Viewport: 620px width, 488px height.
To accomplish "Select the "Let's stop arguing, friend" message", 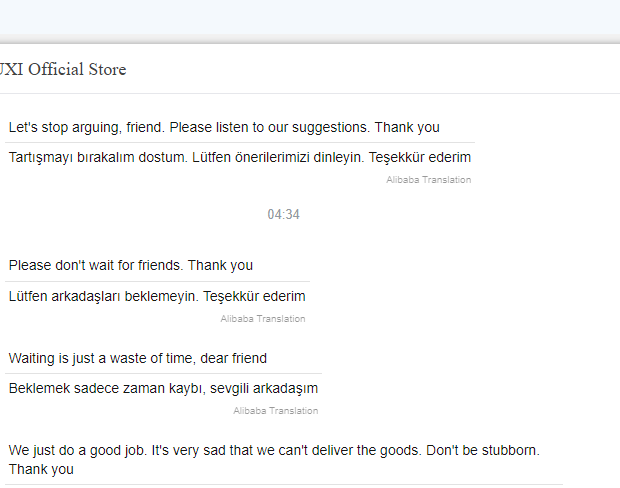I will 224,127.
